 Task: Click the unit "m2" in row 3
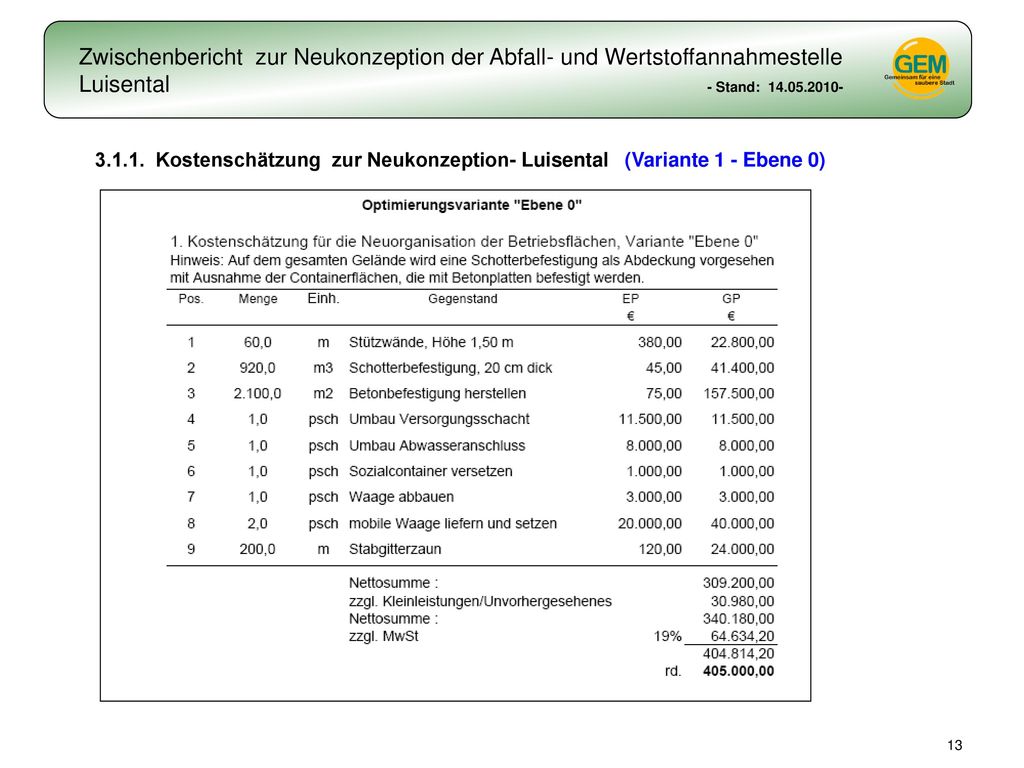323,394
